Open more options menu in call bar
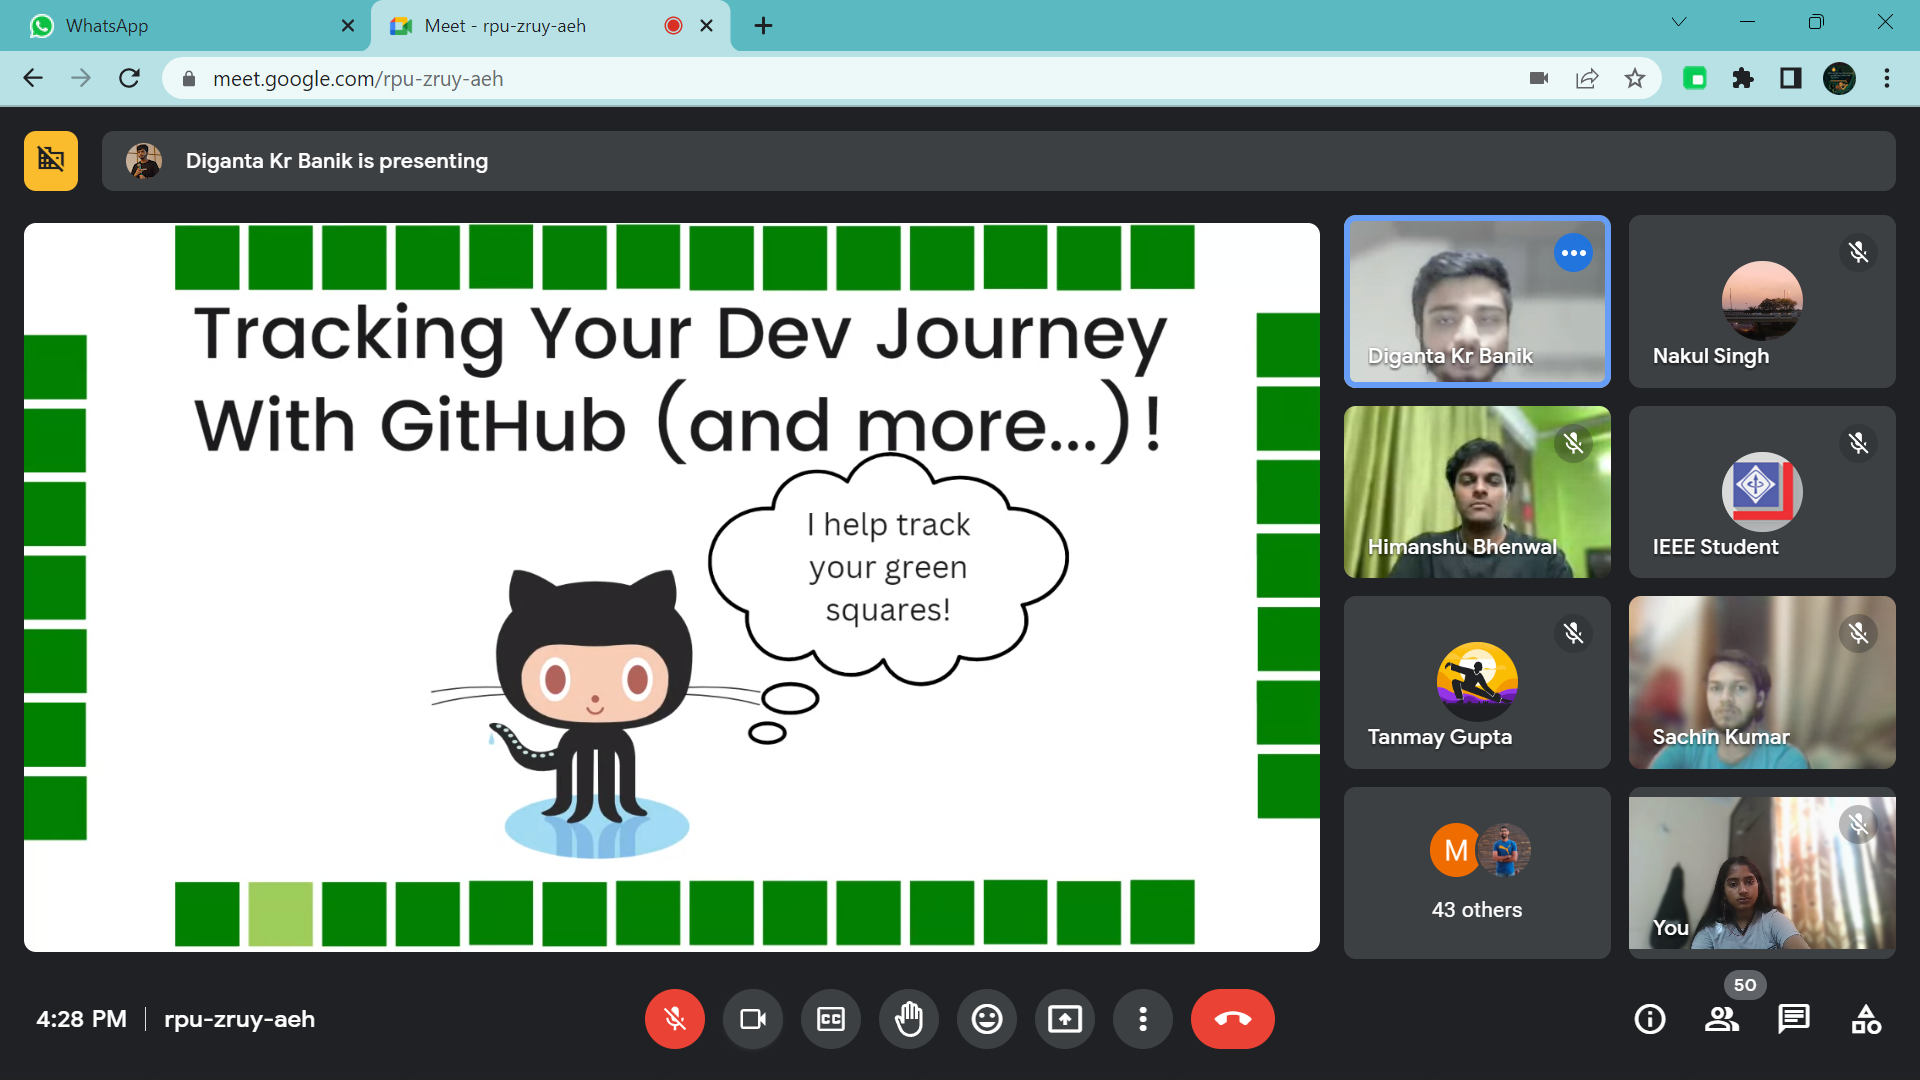The width and height of the screenshot is (1920, 1080). pyautogui.click(x=1143, y=1019)
